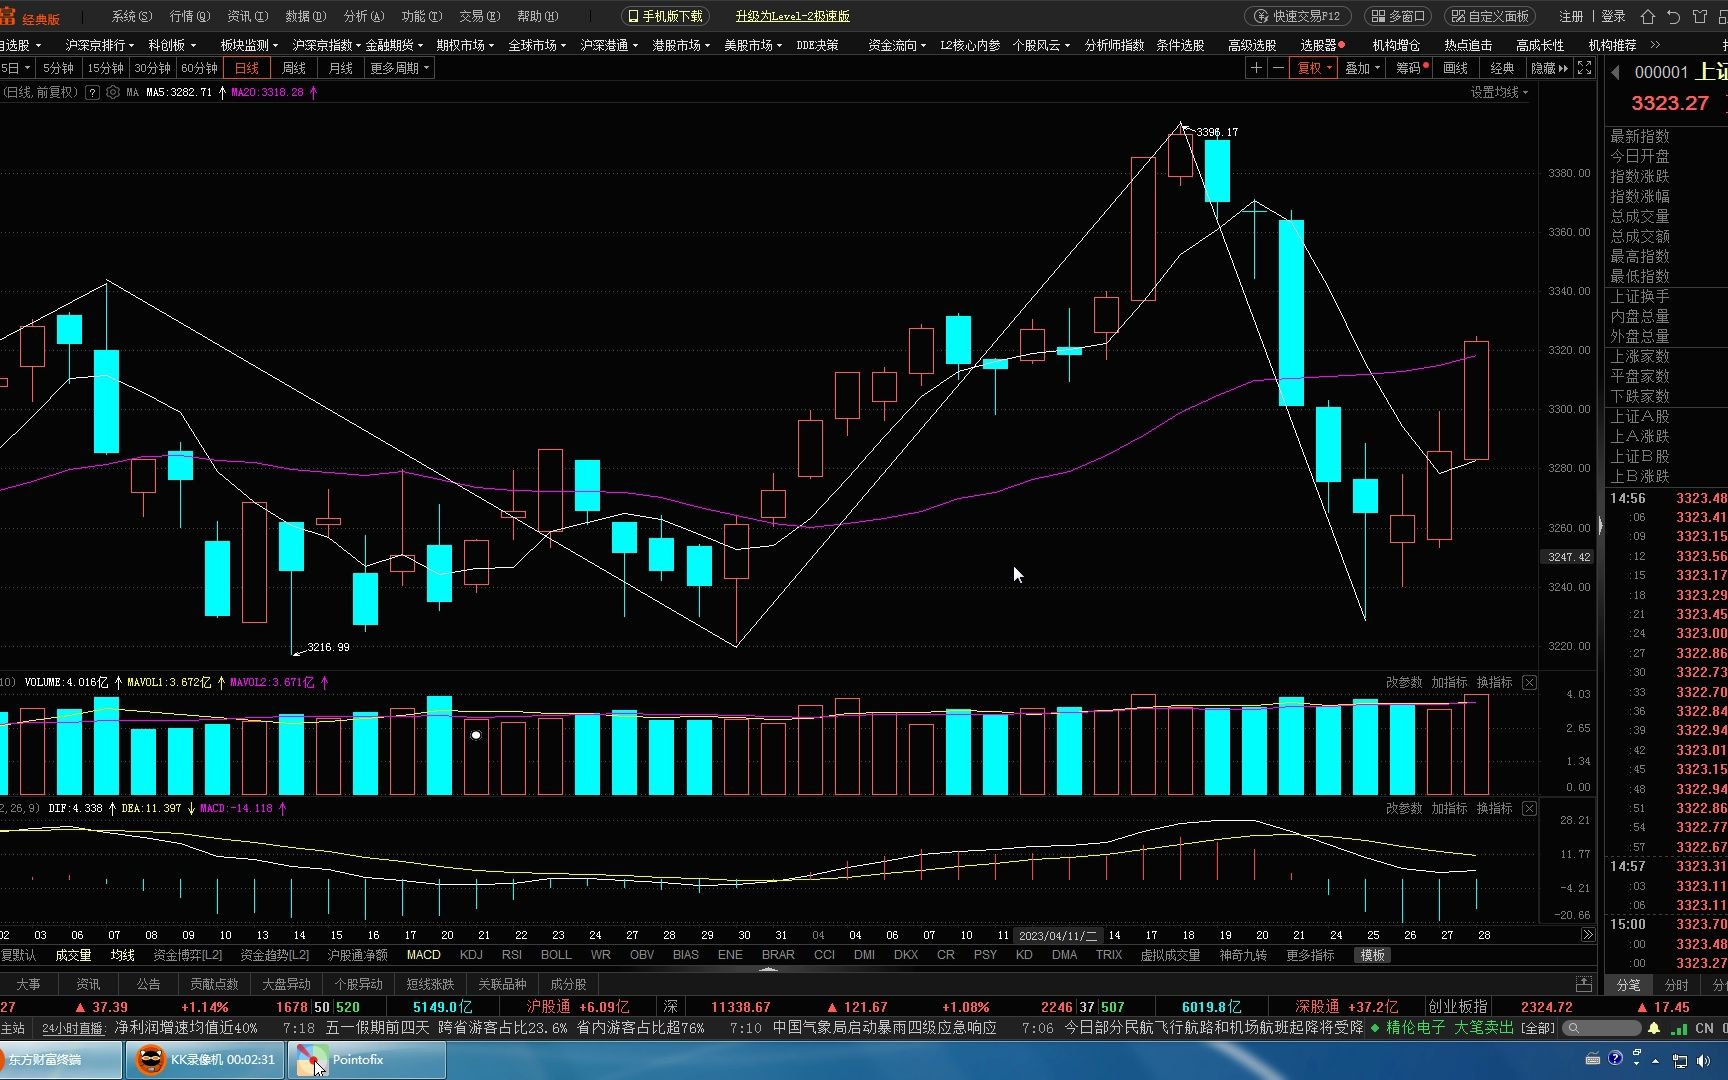This screenshot has width=1728, height=1080.
Task: Click the question mark help icon near MA
Action: (x=92, y=92)
